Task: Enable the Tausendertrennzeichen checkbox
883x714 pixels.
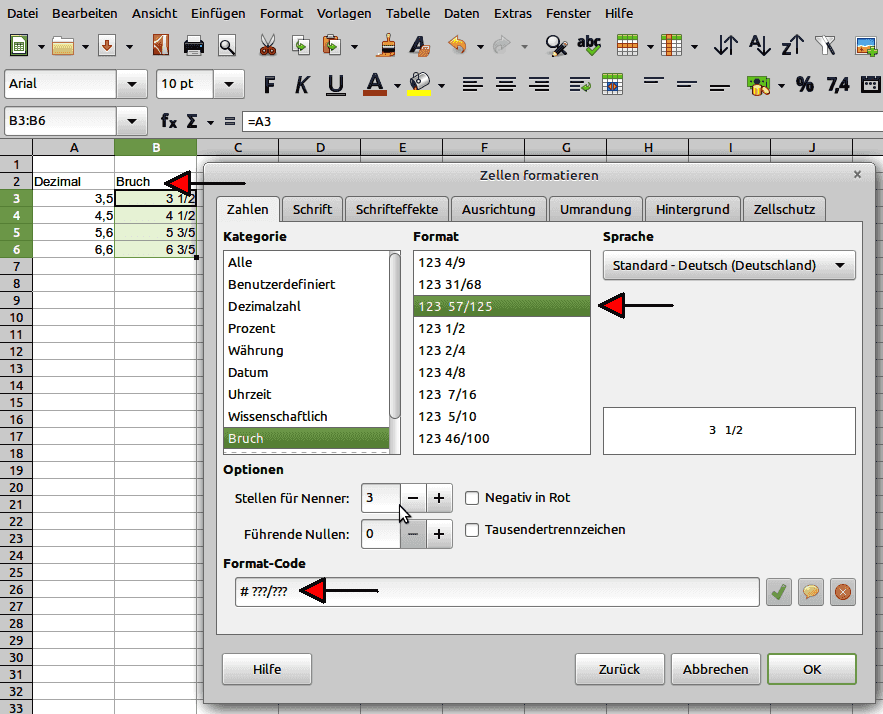Action: click(x=473, y=529)
